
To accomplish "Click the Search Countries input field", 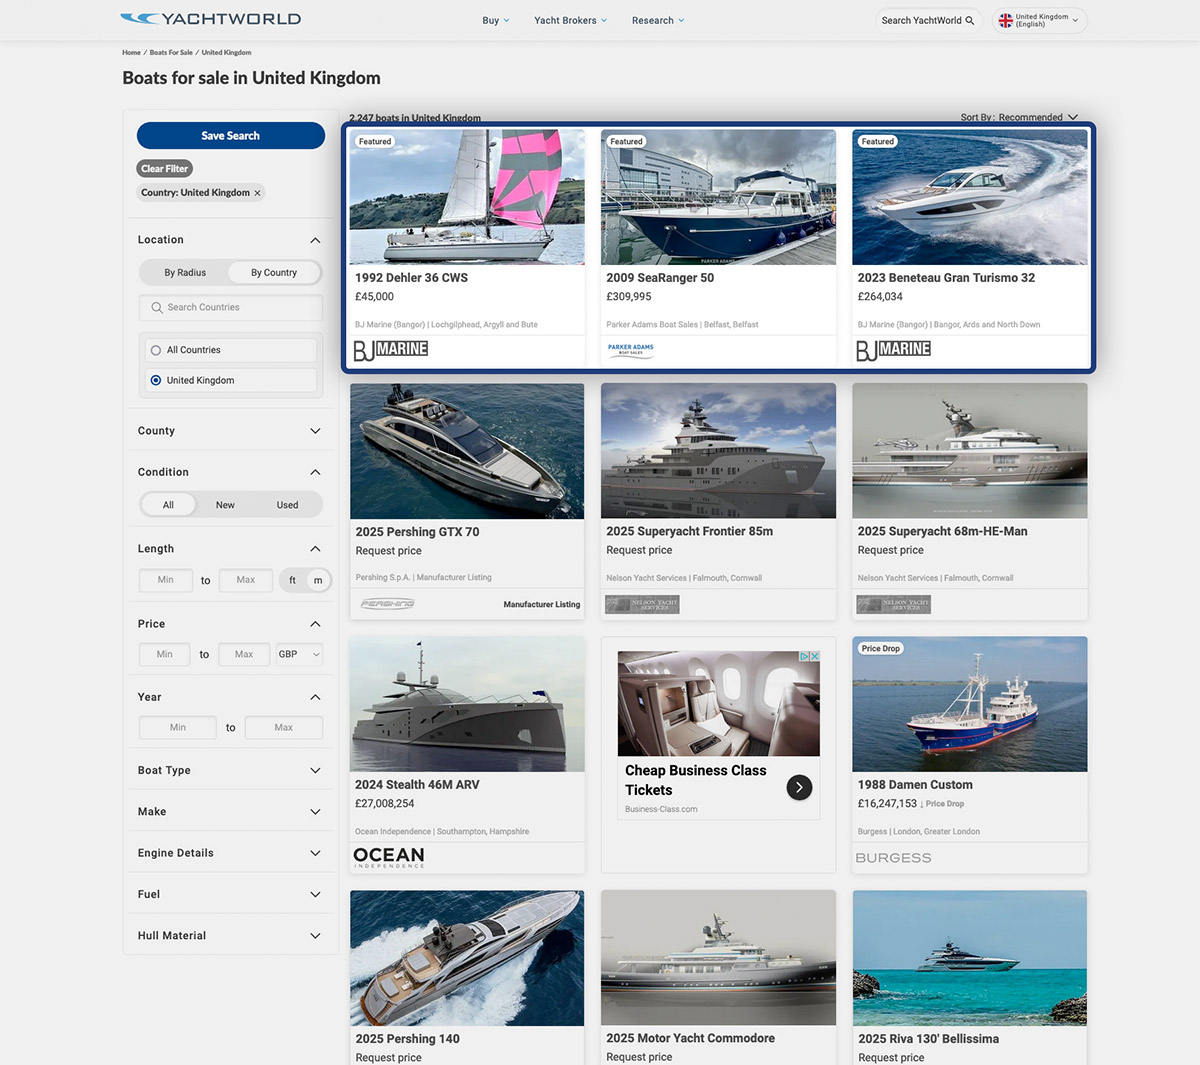I will [231, 308].
